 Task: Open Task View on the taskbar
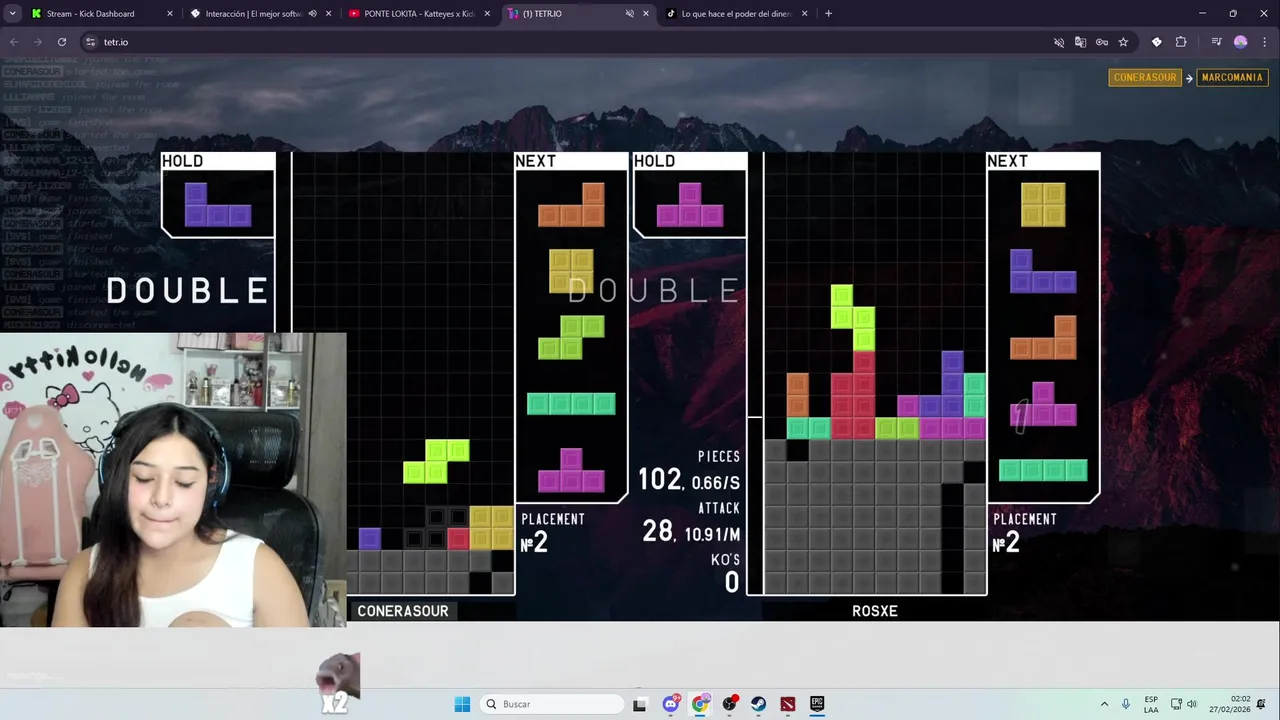click(x=640, y=704)
